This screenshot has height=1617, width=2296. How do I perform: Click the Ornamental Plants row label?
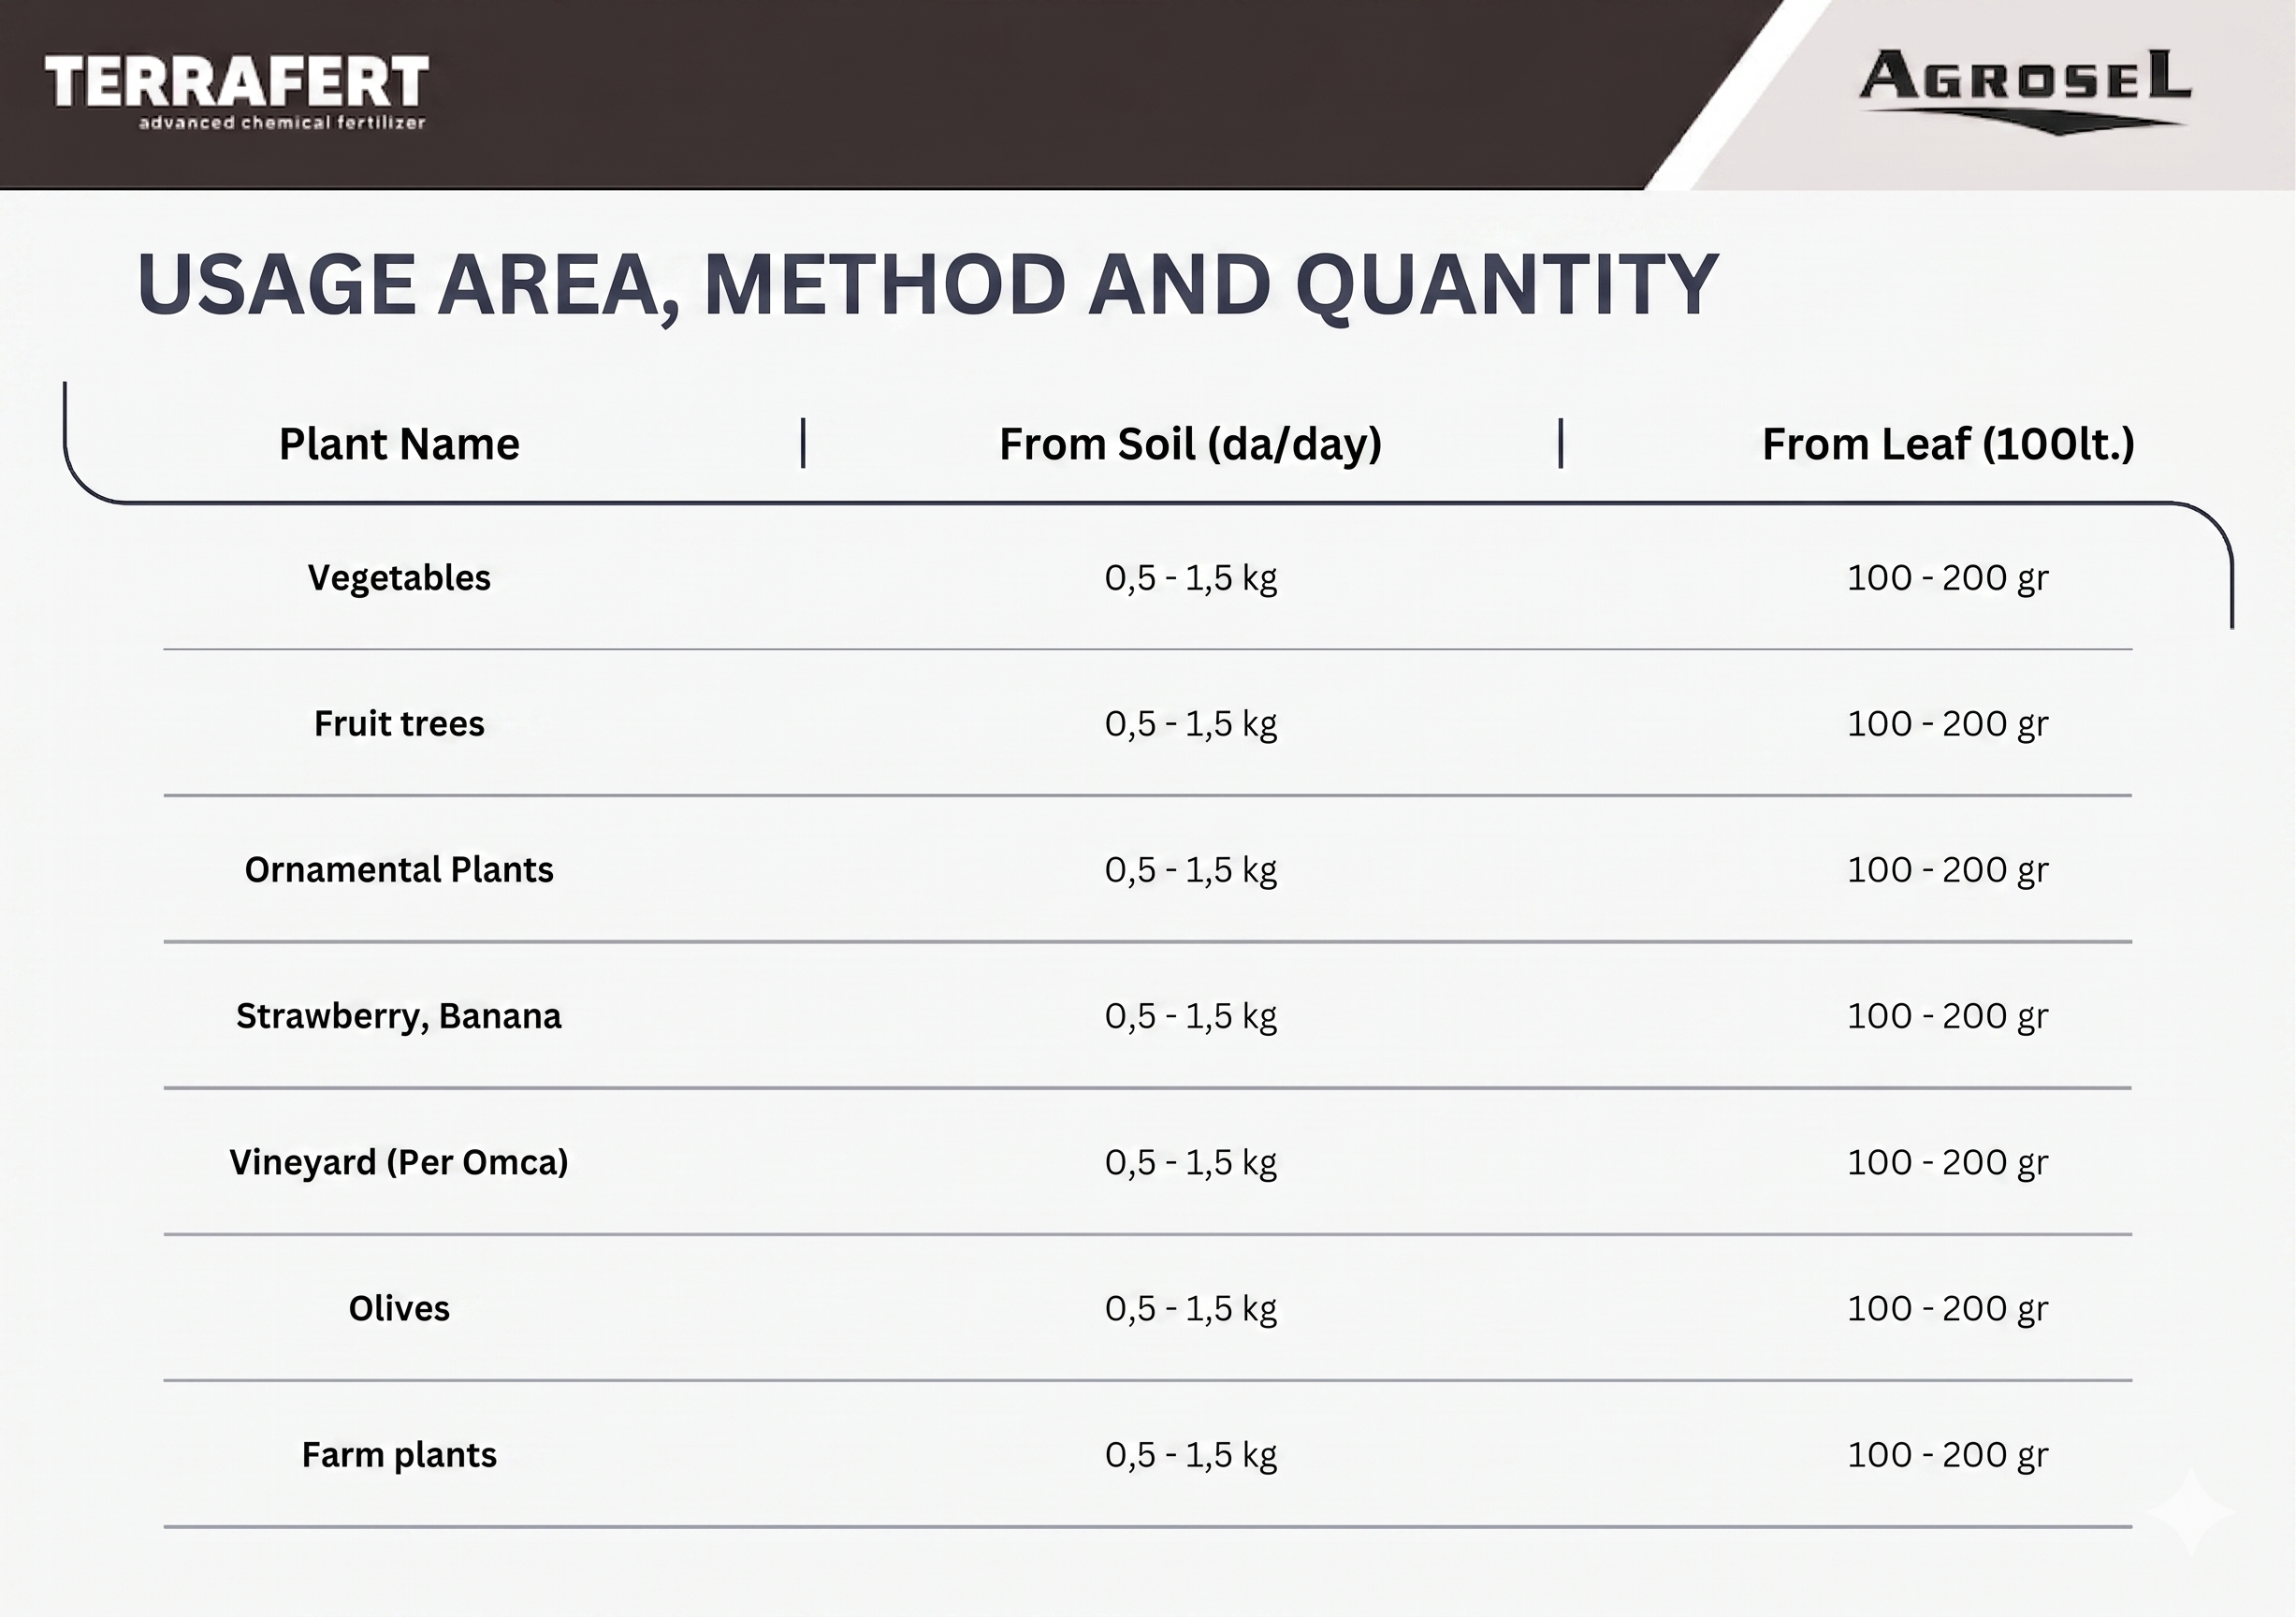(x=399, y=870)
